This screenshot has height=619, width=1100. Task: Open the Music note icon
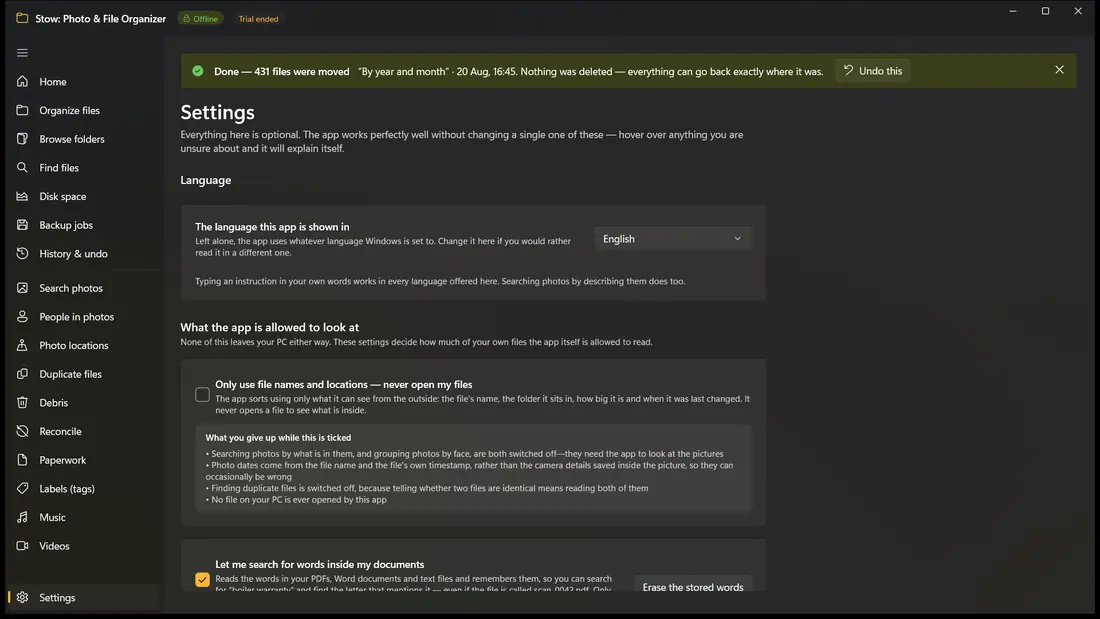pyautogui.click(x=22, y=517)
